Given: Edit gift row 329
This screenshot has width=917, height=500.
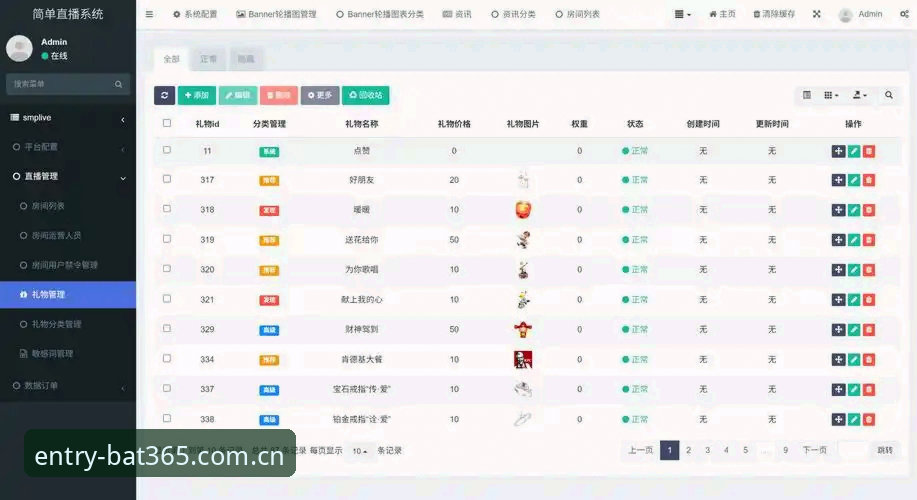Looking at the screenshot, I should (854, 330).
